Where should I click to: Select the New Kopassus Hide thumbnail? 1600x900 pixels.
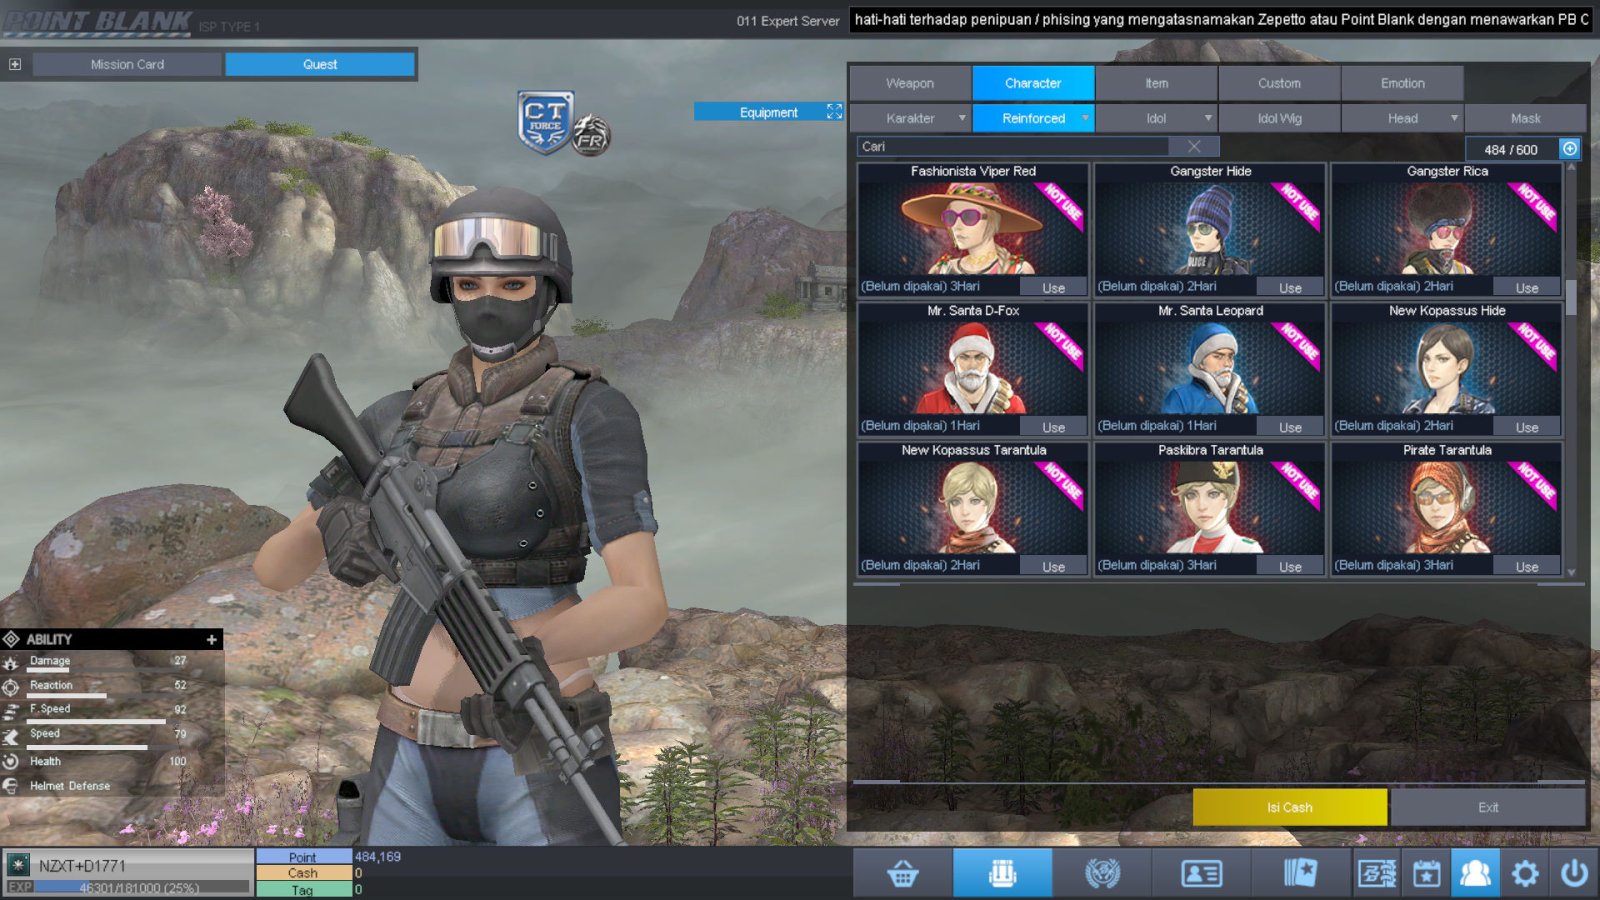tap(1447, 367)
